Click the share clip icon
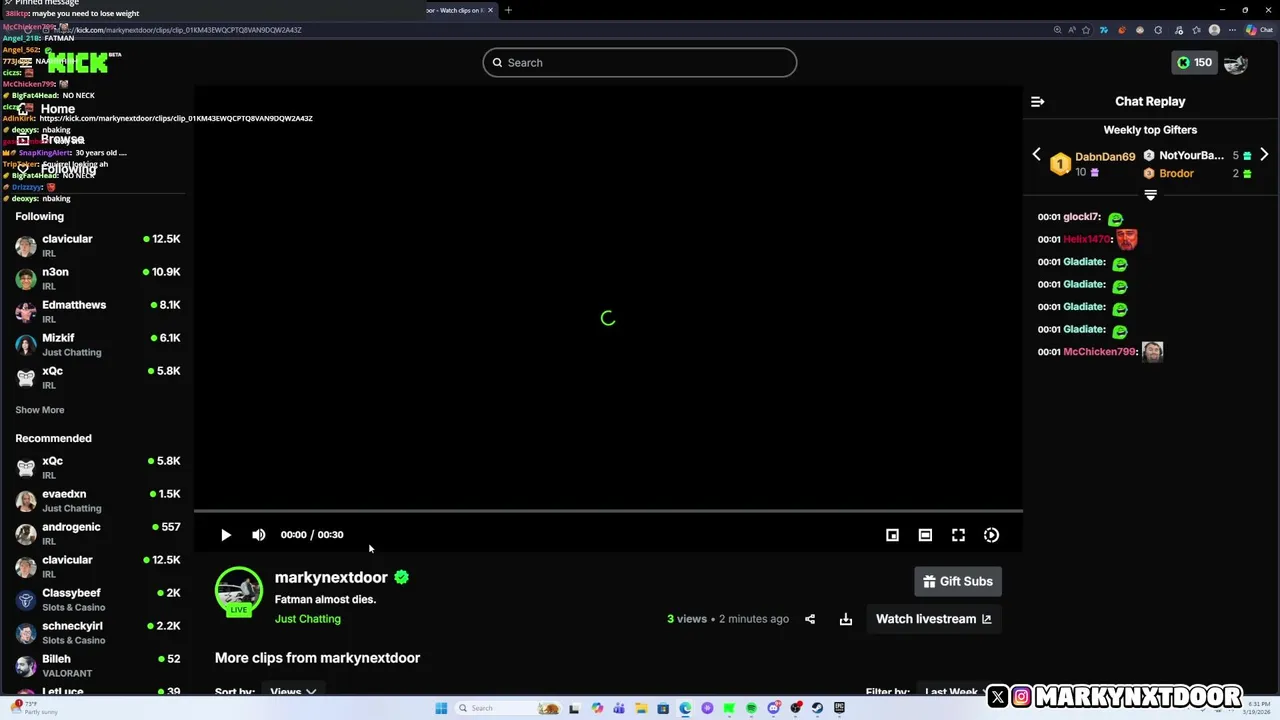The image size is (1280, 720). 810,619
